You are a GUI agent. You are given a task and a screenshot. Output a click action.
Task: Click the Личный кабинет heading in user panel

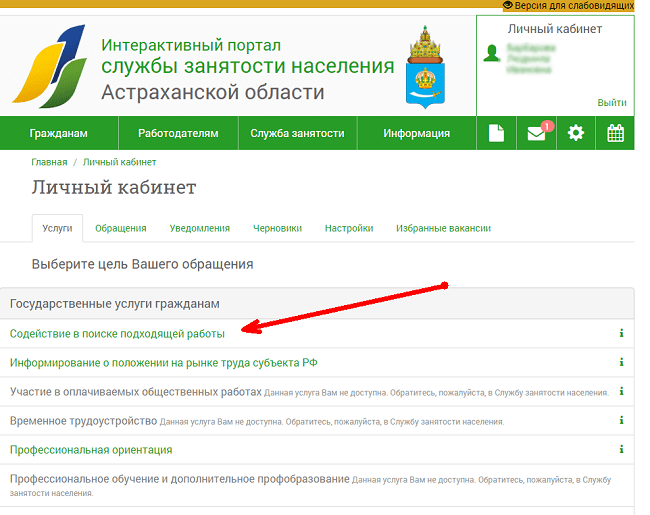point(555,29)
